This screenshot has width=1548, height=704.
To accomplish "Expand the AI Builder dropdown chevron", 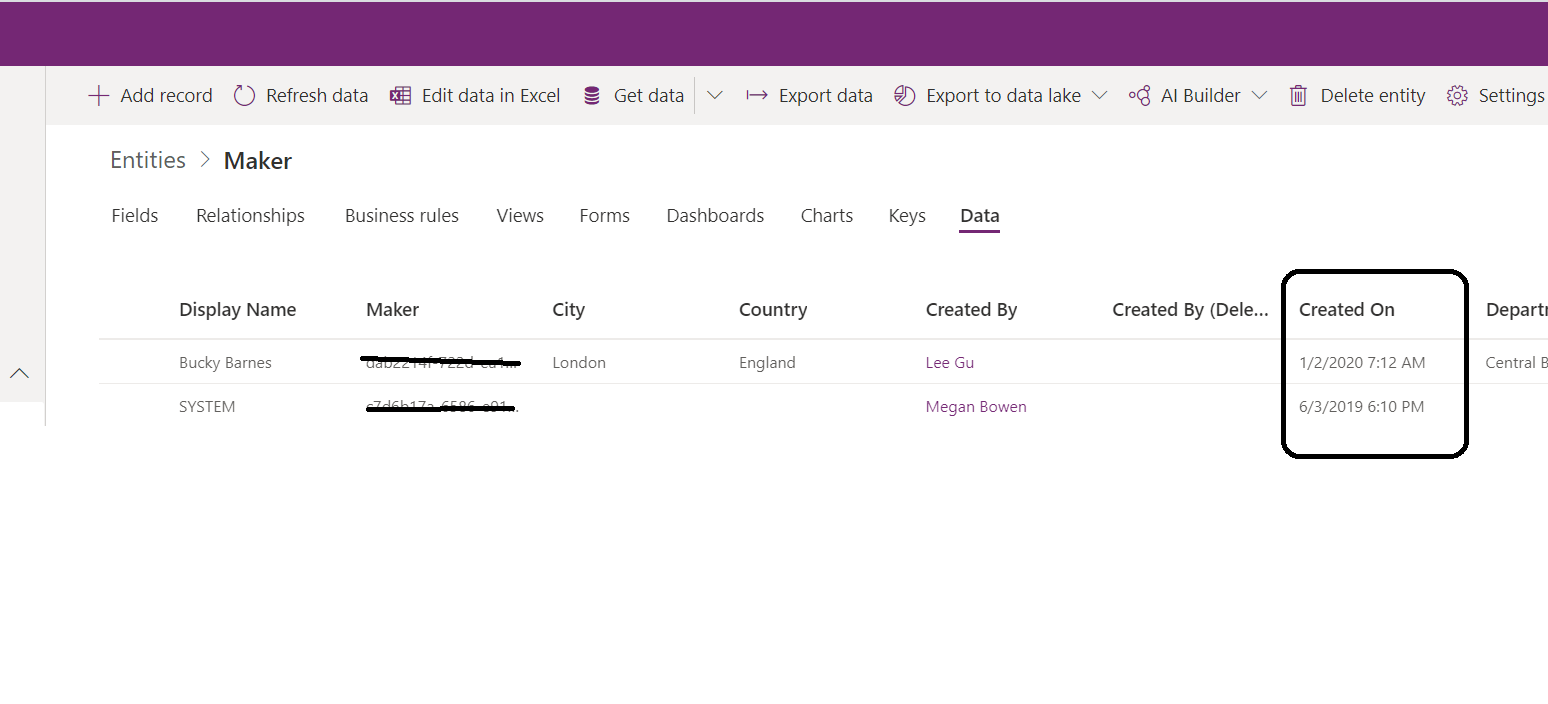I will [x=1260, y=95].
